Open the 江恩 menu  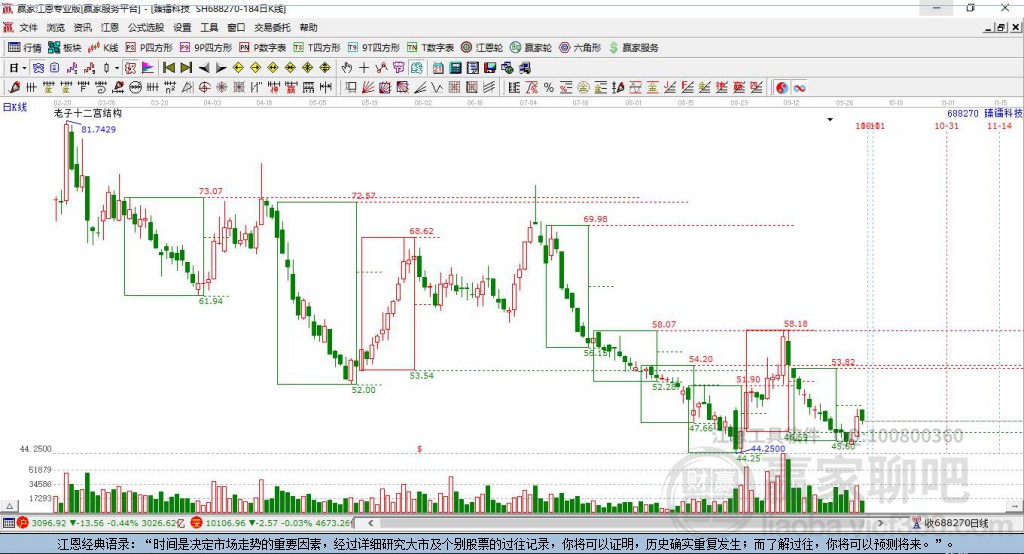pos(110,27)
